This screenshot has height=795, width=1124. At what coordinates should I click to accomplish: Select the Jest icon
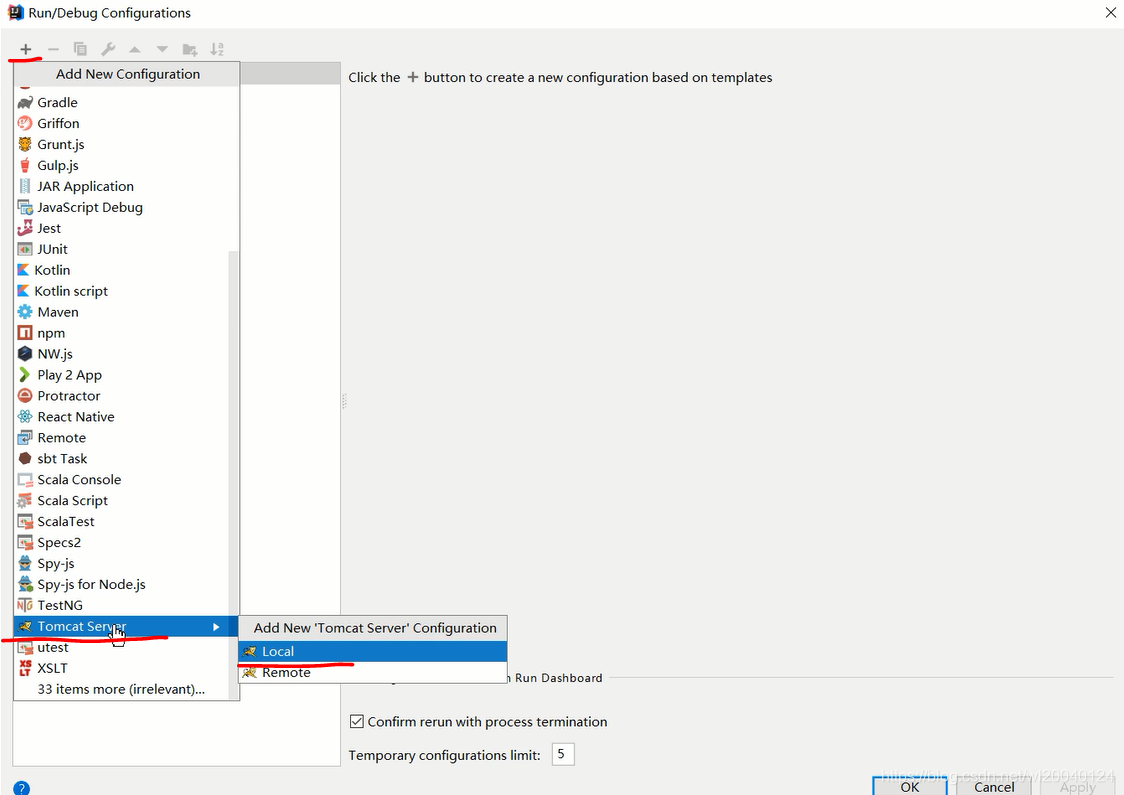25,228
